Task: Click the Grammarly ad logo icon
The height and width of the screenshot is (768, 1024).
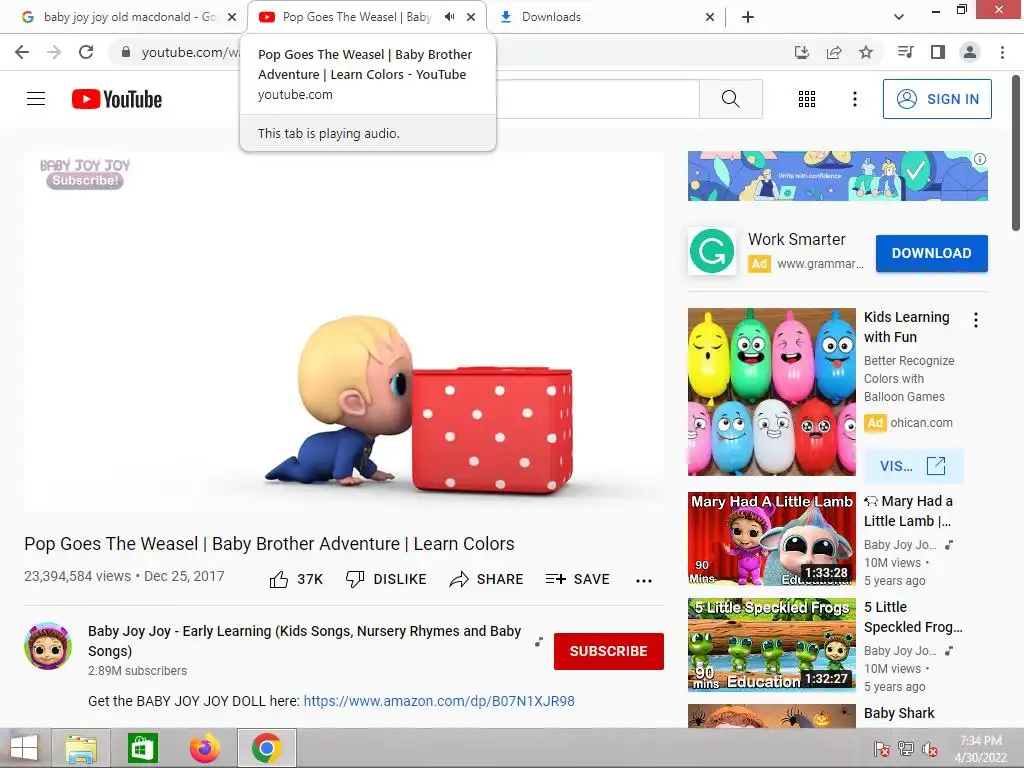Action: click(712, 251)
